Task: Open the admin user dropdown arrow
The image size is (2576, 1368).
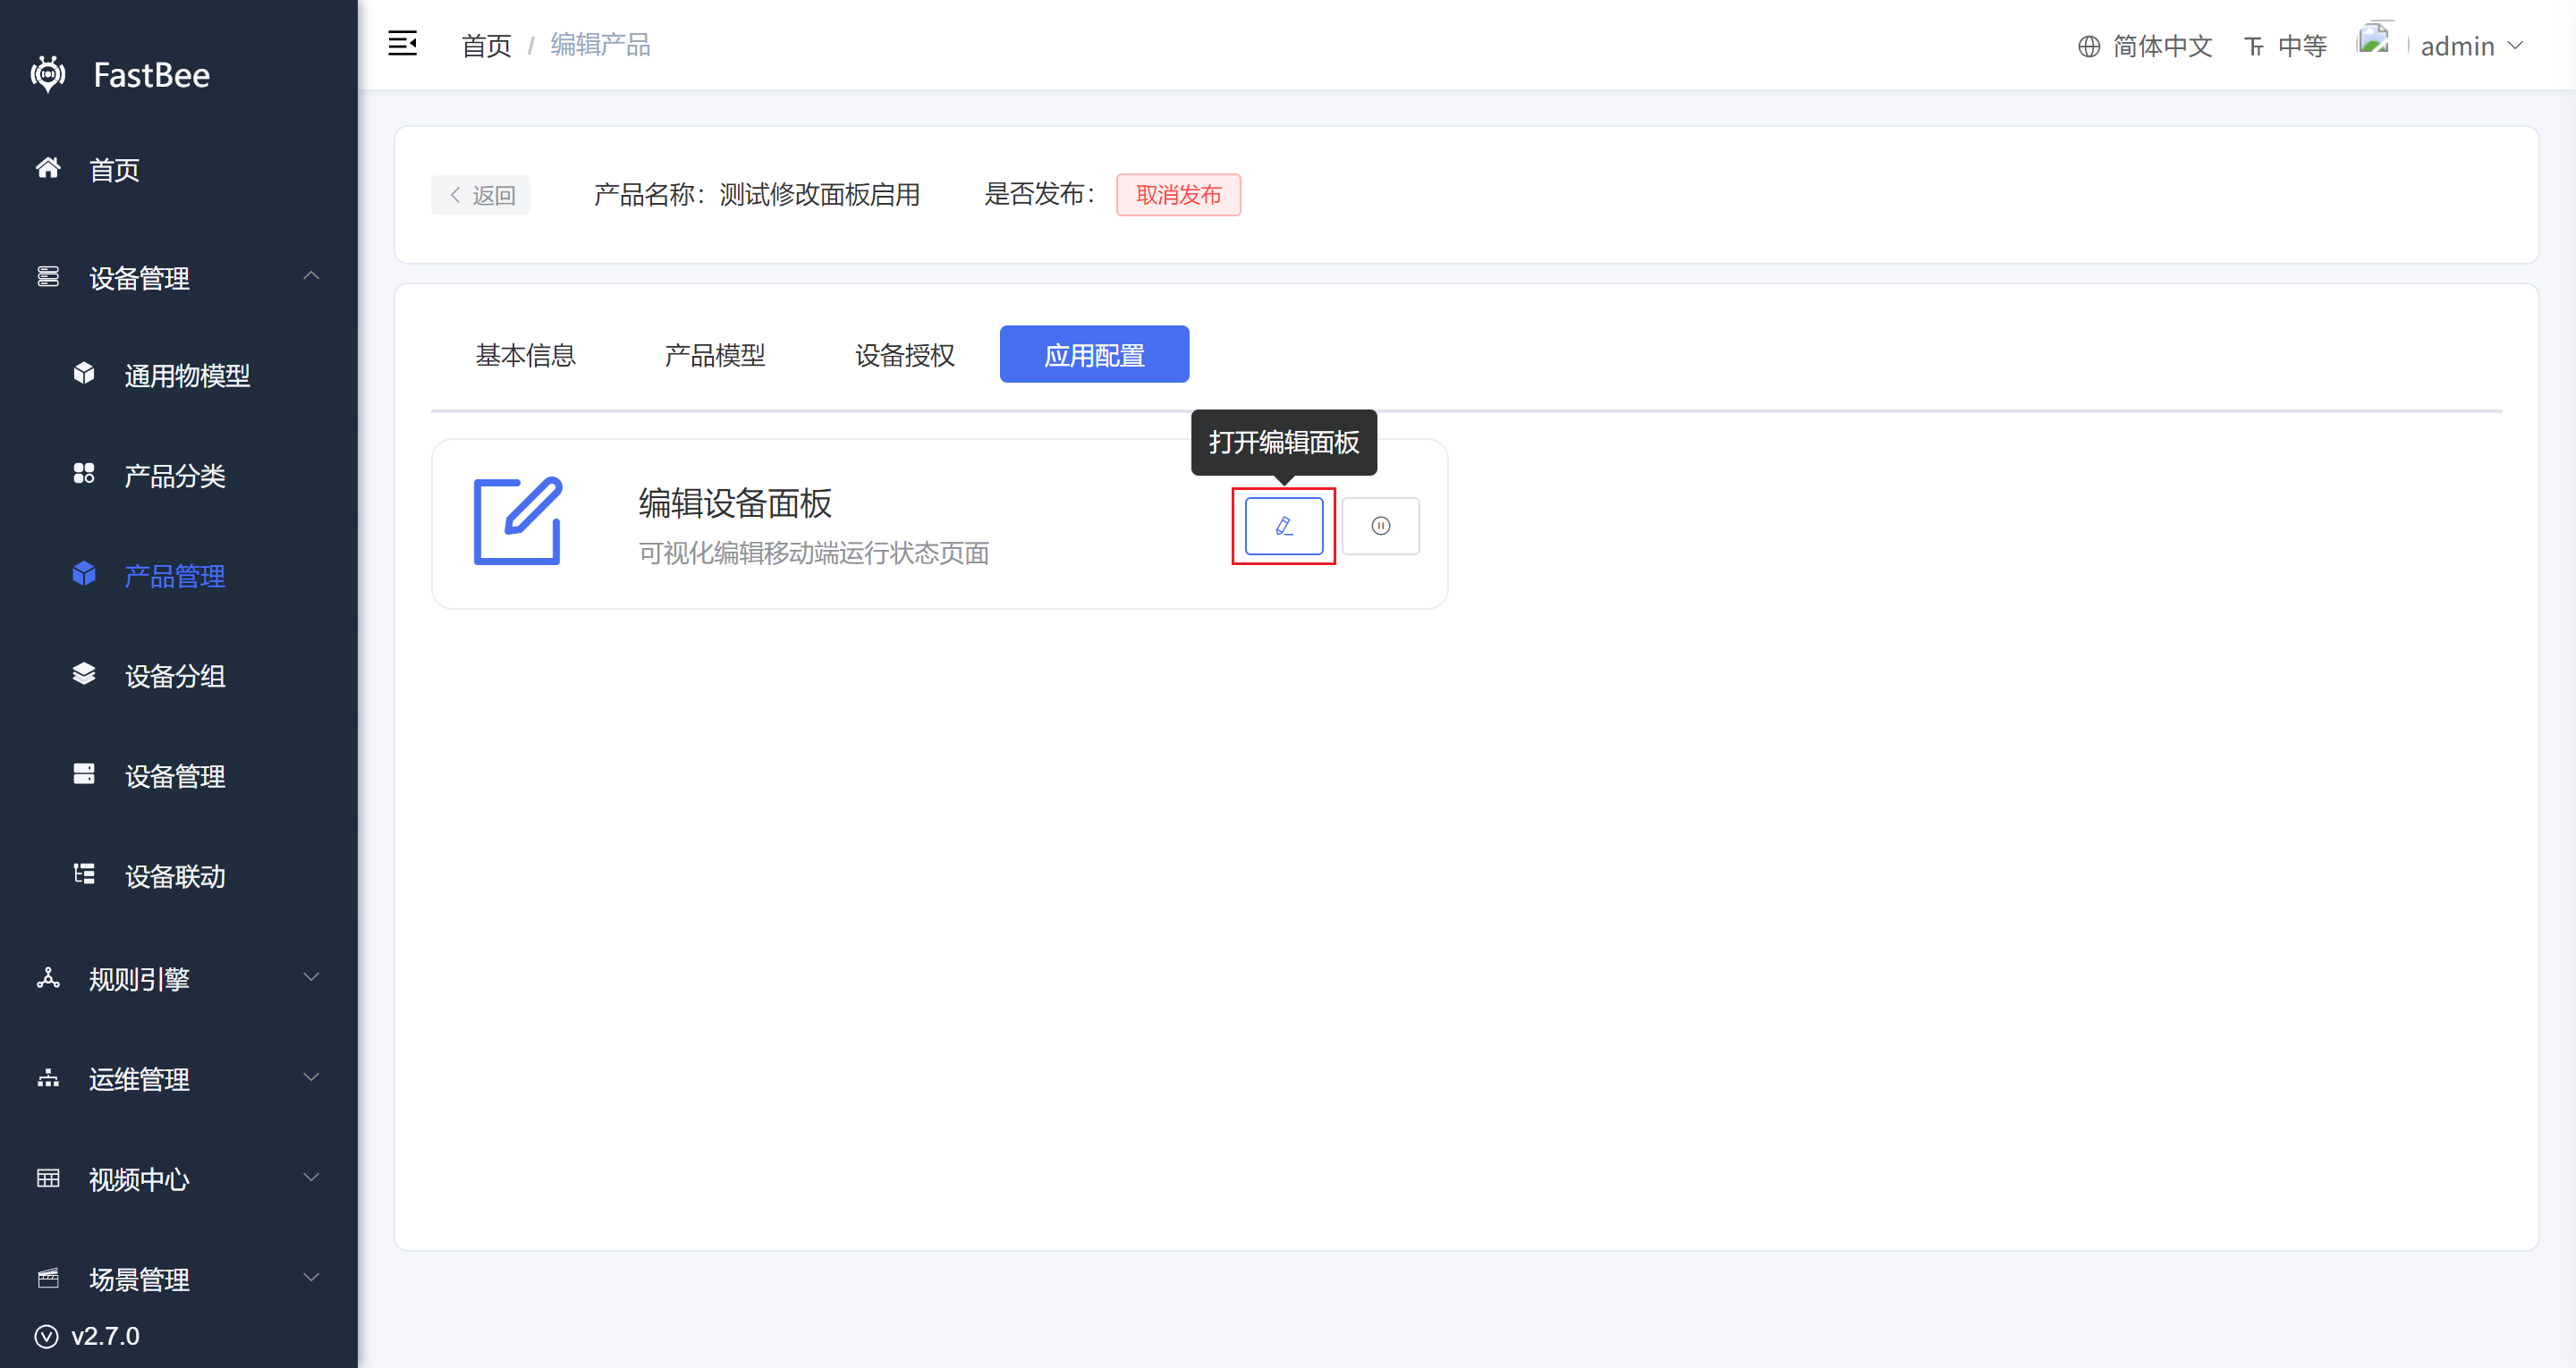Action: [x=2516, y=46]
